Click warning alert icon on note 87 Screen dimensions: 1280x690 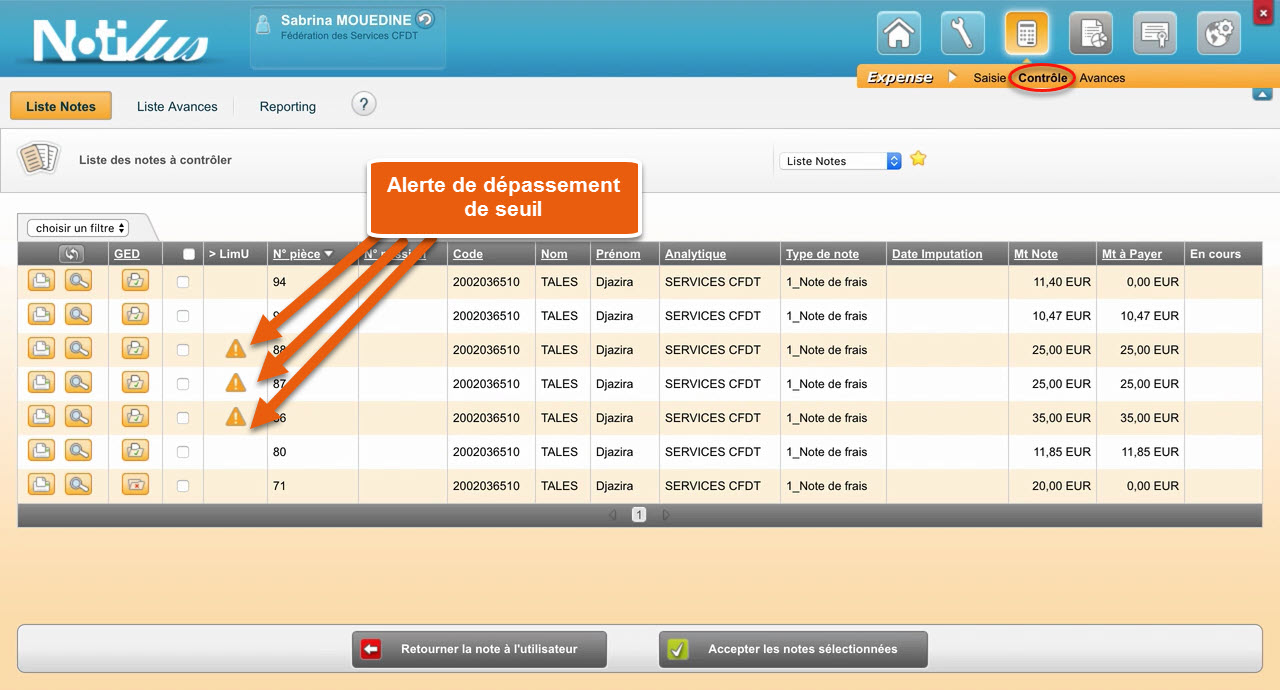point(235,383)
